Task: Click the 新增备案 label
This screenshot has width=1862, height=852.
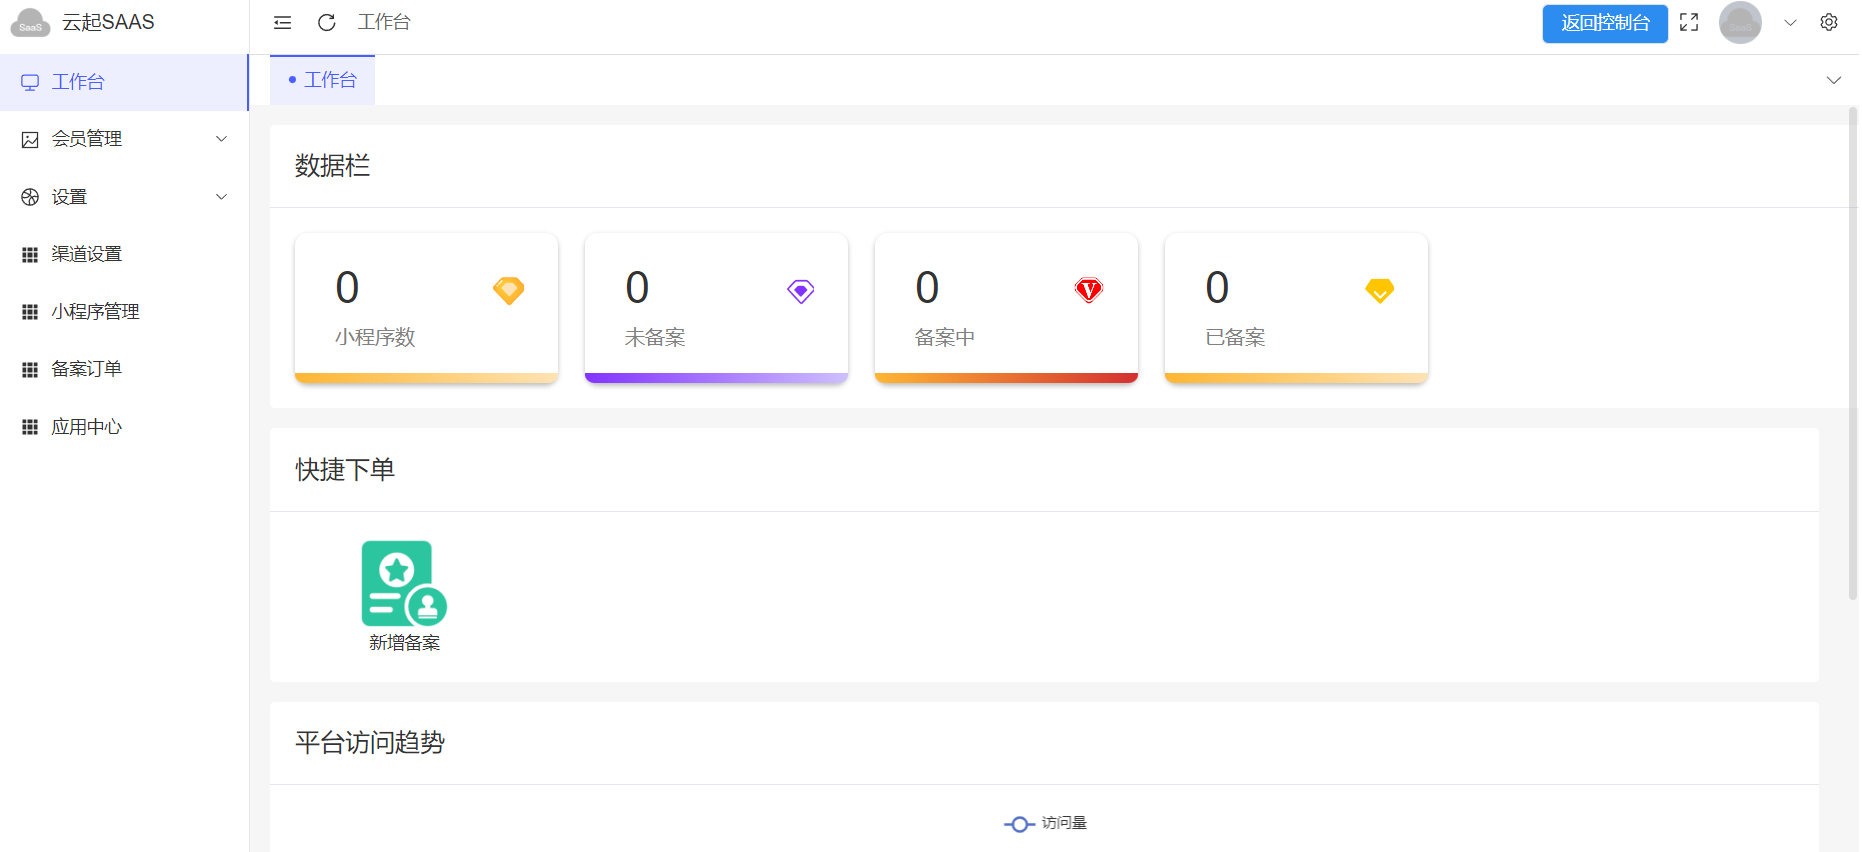Action: 404,643
